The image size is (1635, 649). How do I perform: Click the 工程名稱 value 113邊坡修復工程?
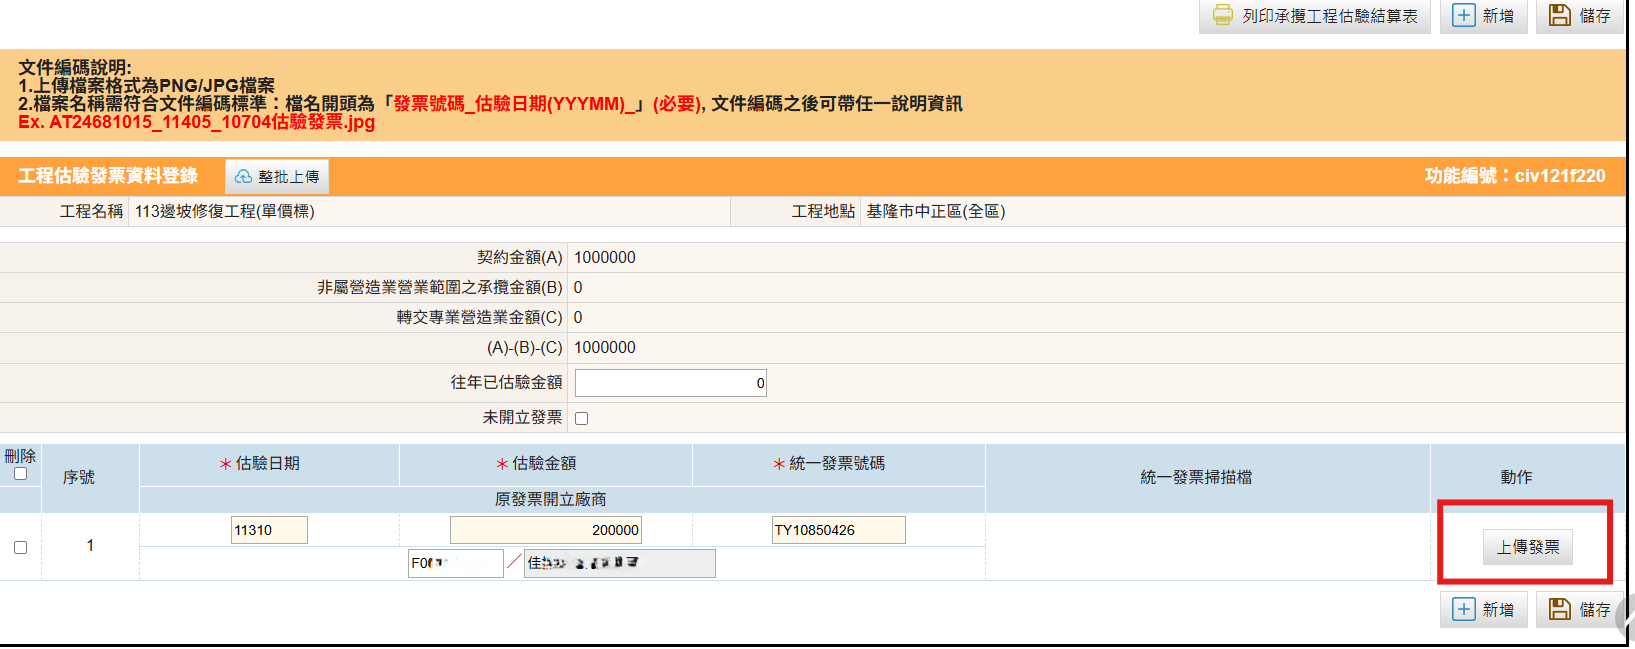tap(225, 212)
